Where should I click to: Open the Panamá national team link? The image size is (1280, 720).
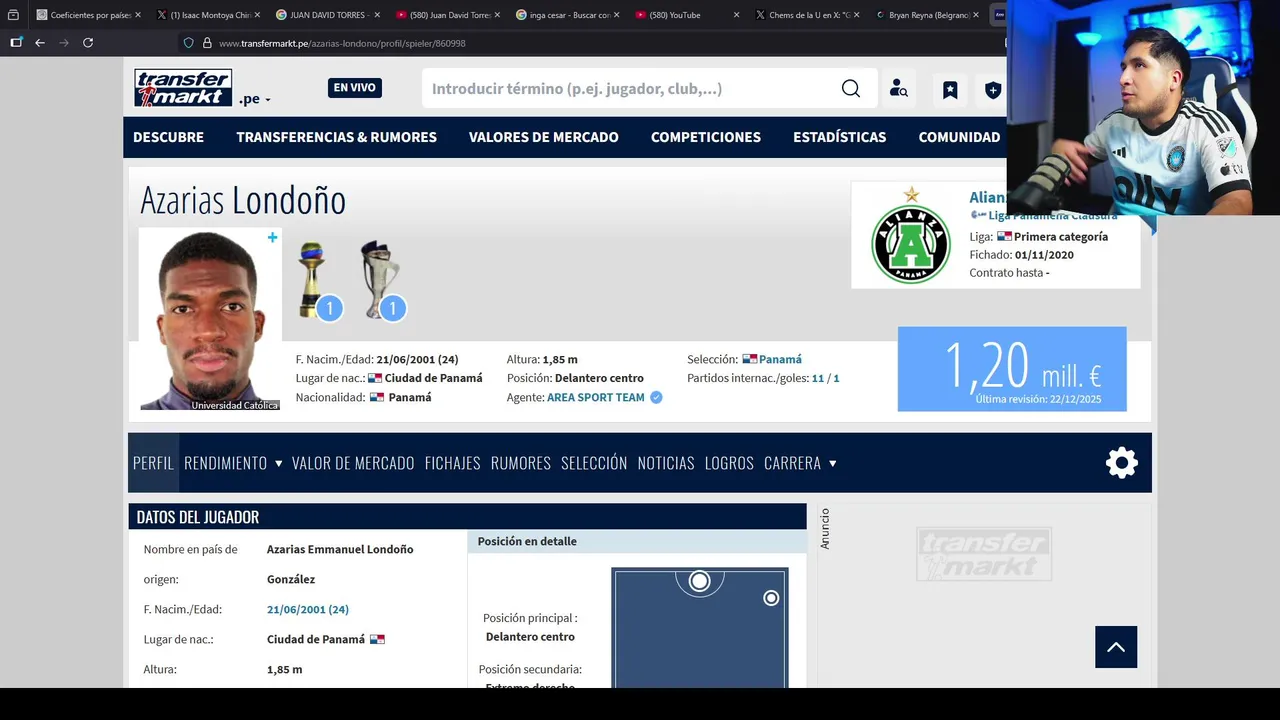pyautogui.click(x=780, y=359)
